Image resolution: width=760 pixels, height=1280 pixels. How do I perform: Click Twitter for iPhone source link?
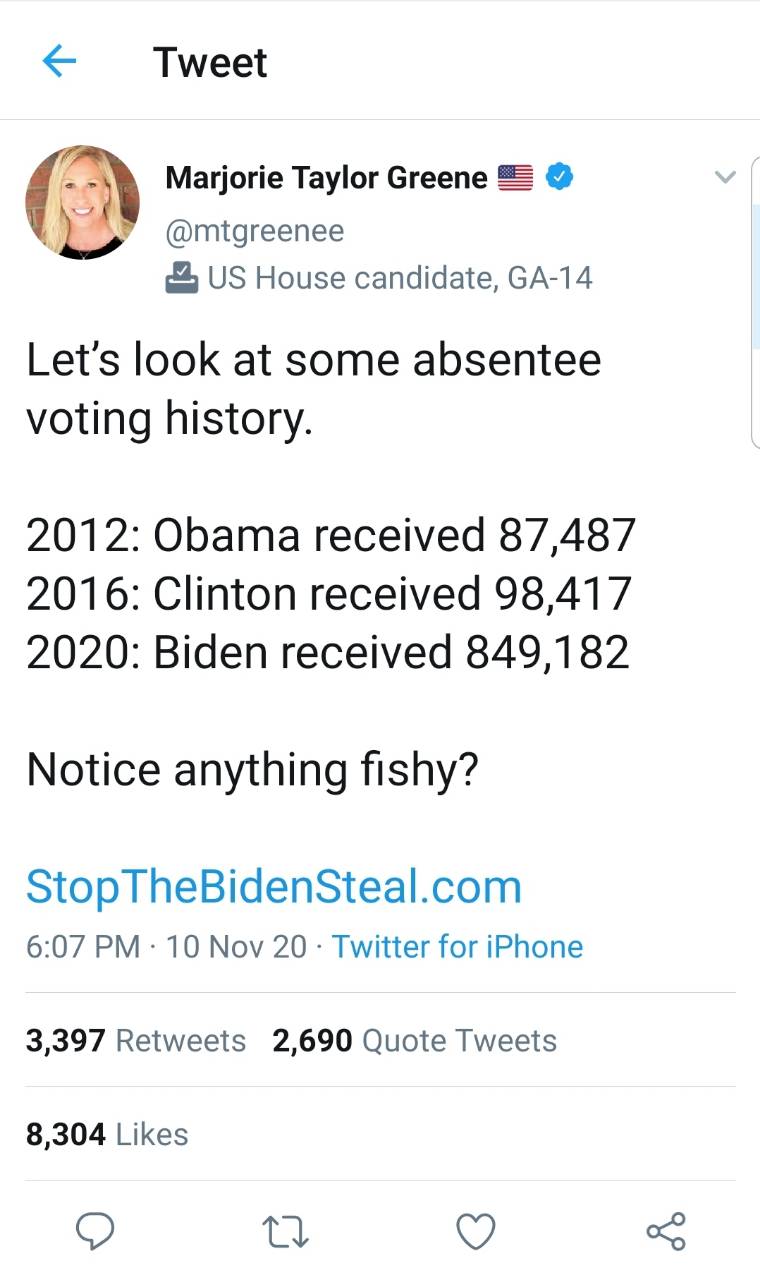(x=457, y=946)
